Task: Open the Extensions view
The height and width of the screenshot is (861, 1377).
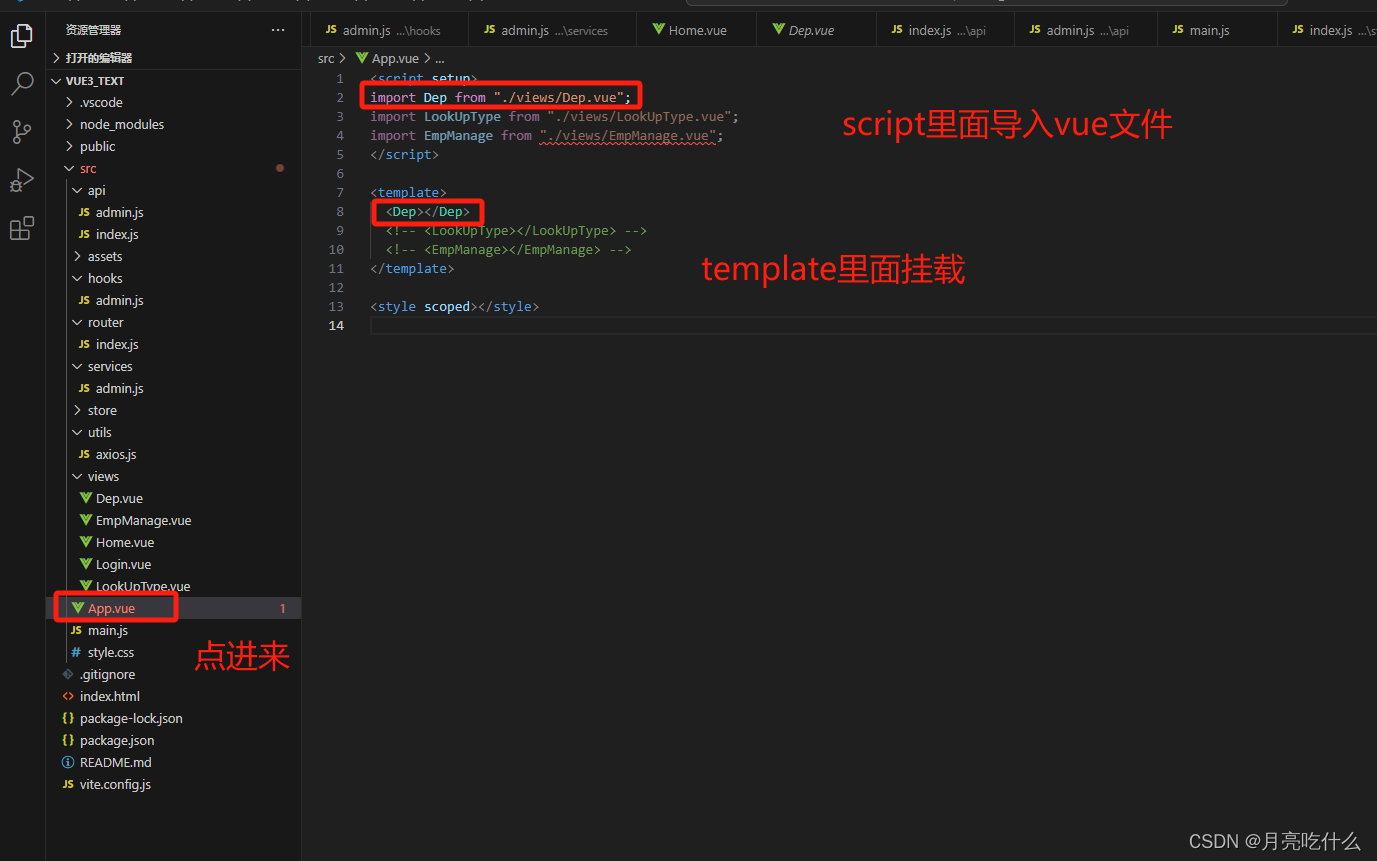Action: pyautogui.click(x=21, y=229)
